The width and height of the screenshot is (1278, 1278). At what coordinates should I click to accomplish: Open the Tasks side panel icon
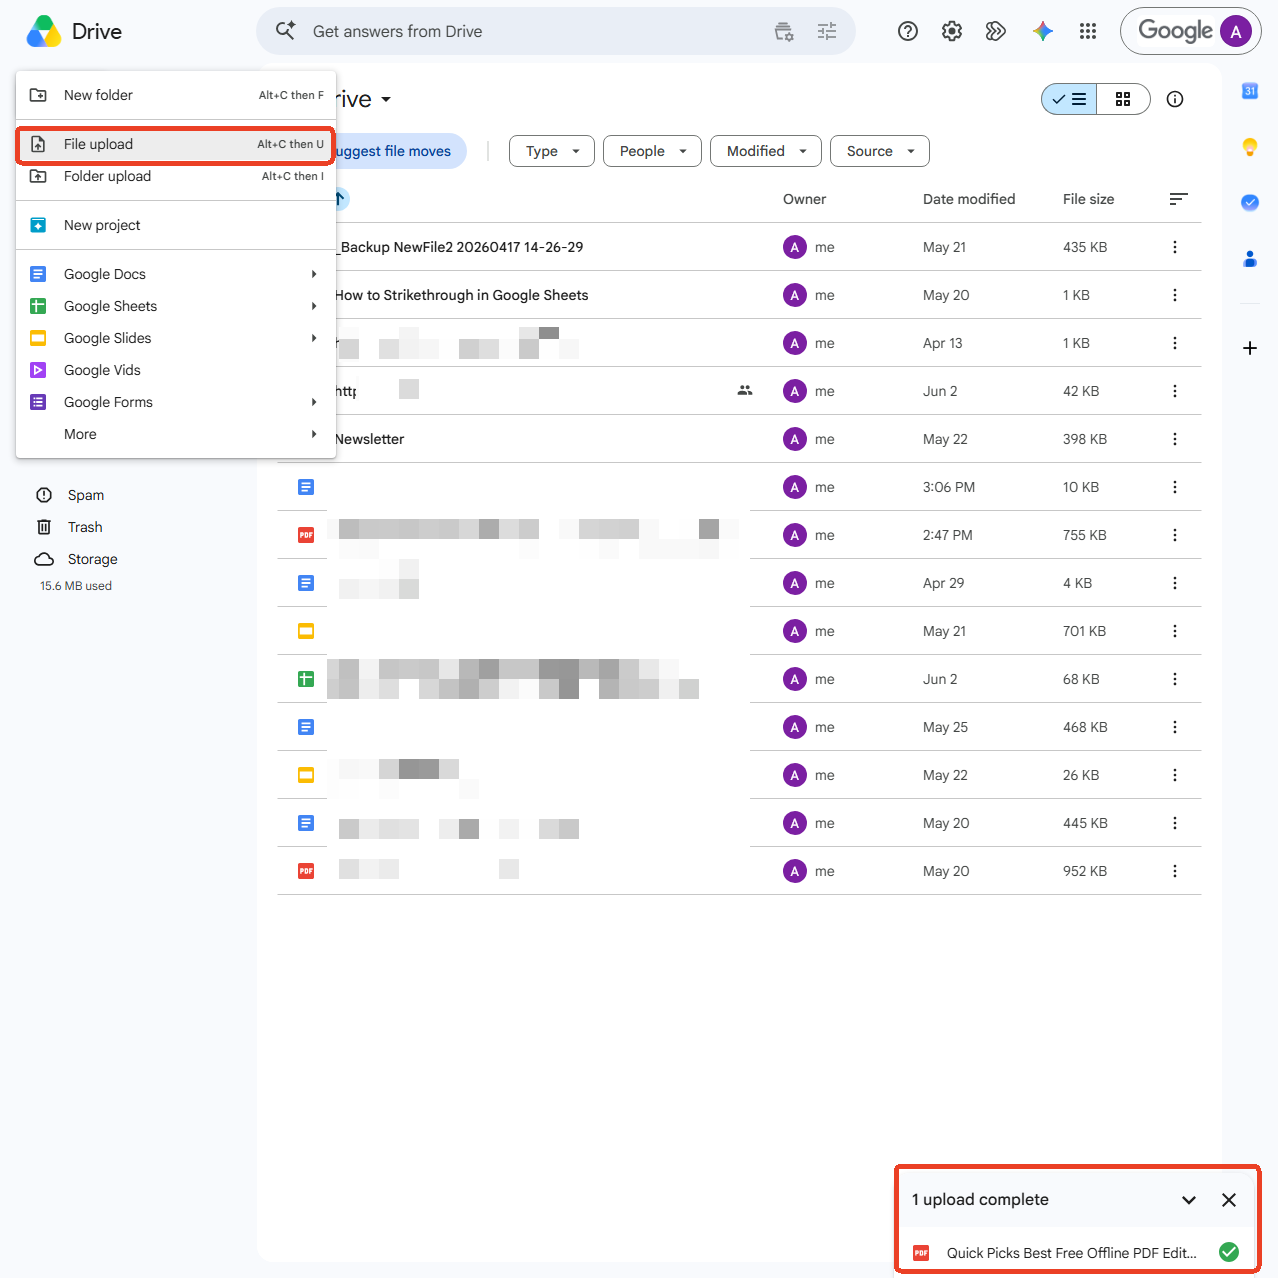coord(1250,202)
